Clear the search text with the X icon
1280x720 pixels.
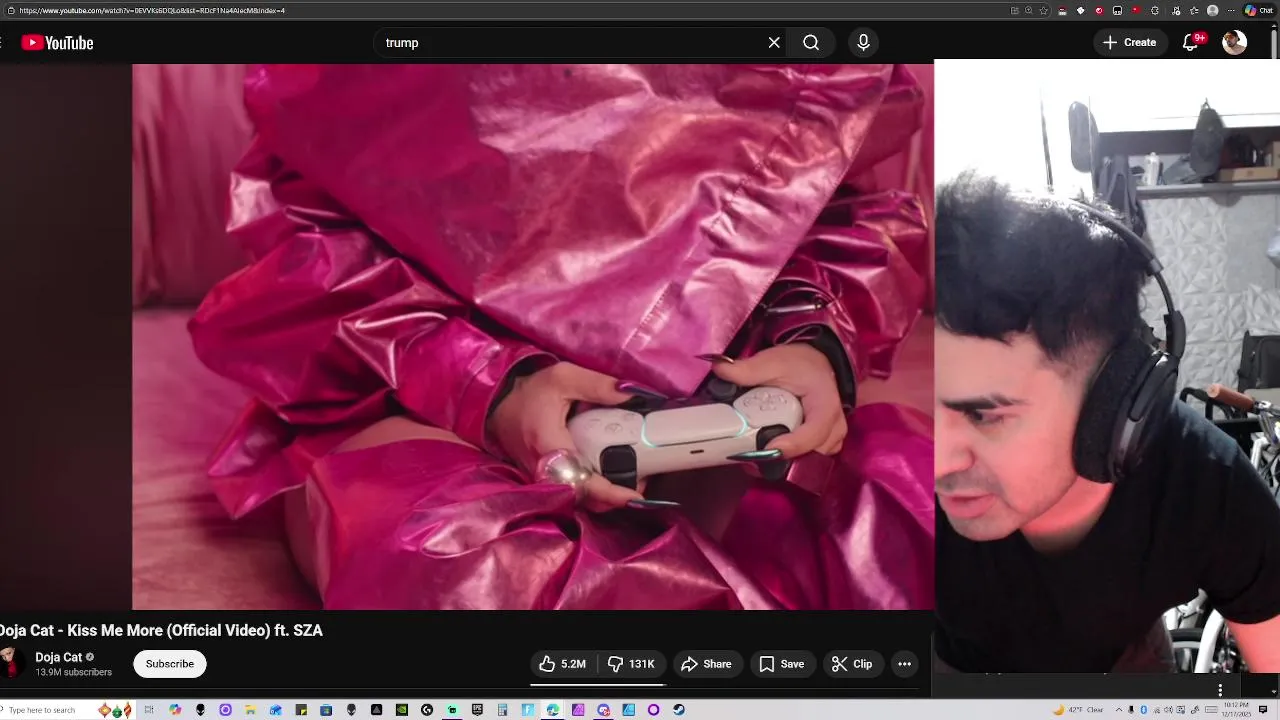coord(774,43)
